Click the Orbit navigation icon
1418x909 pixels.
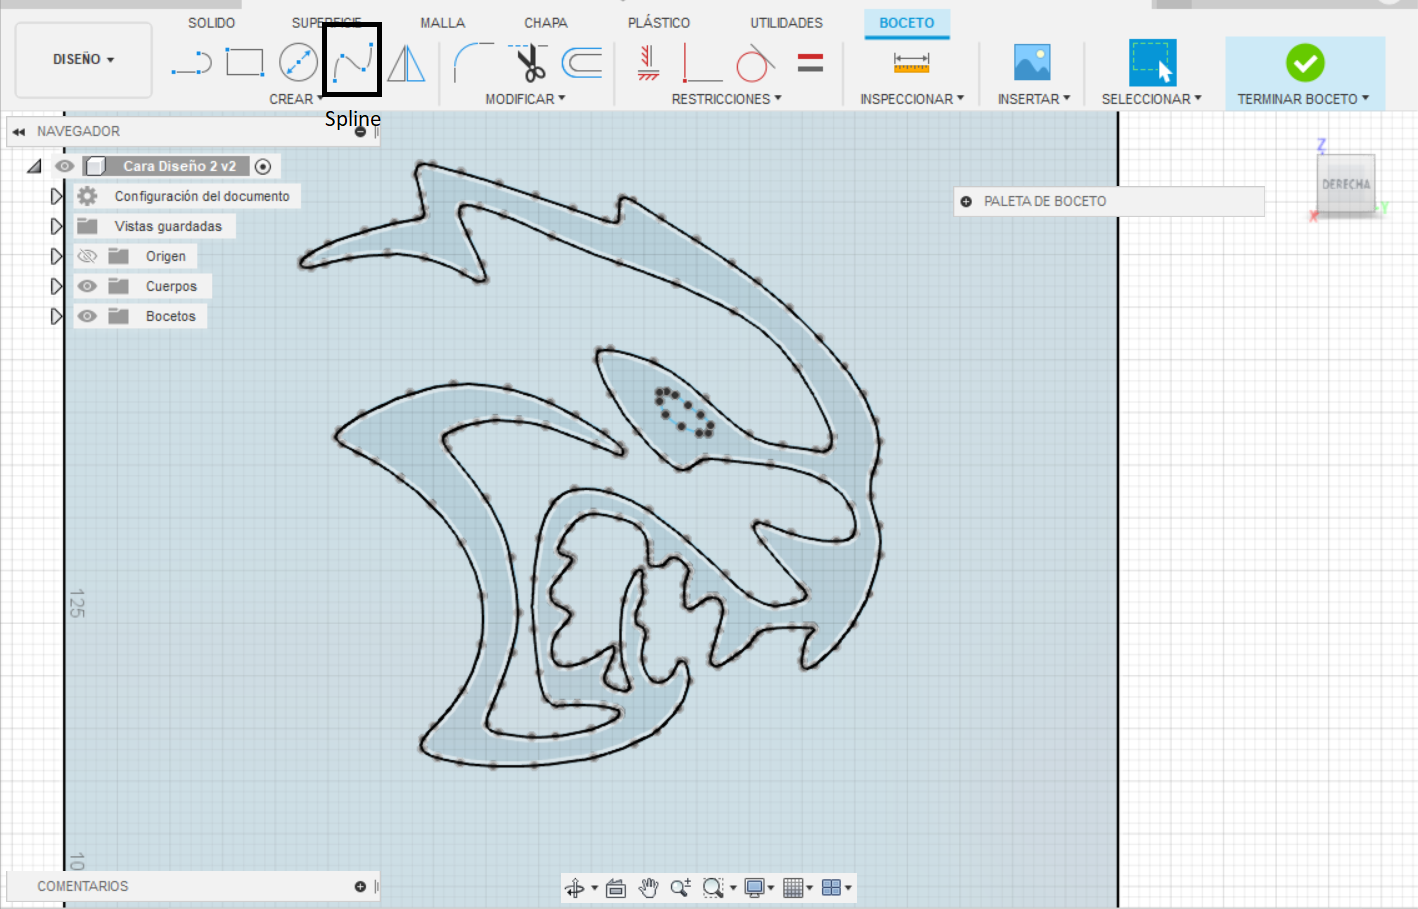[575, 888]
